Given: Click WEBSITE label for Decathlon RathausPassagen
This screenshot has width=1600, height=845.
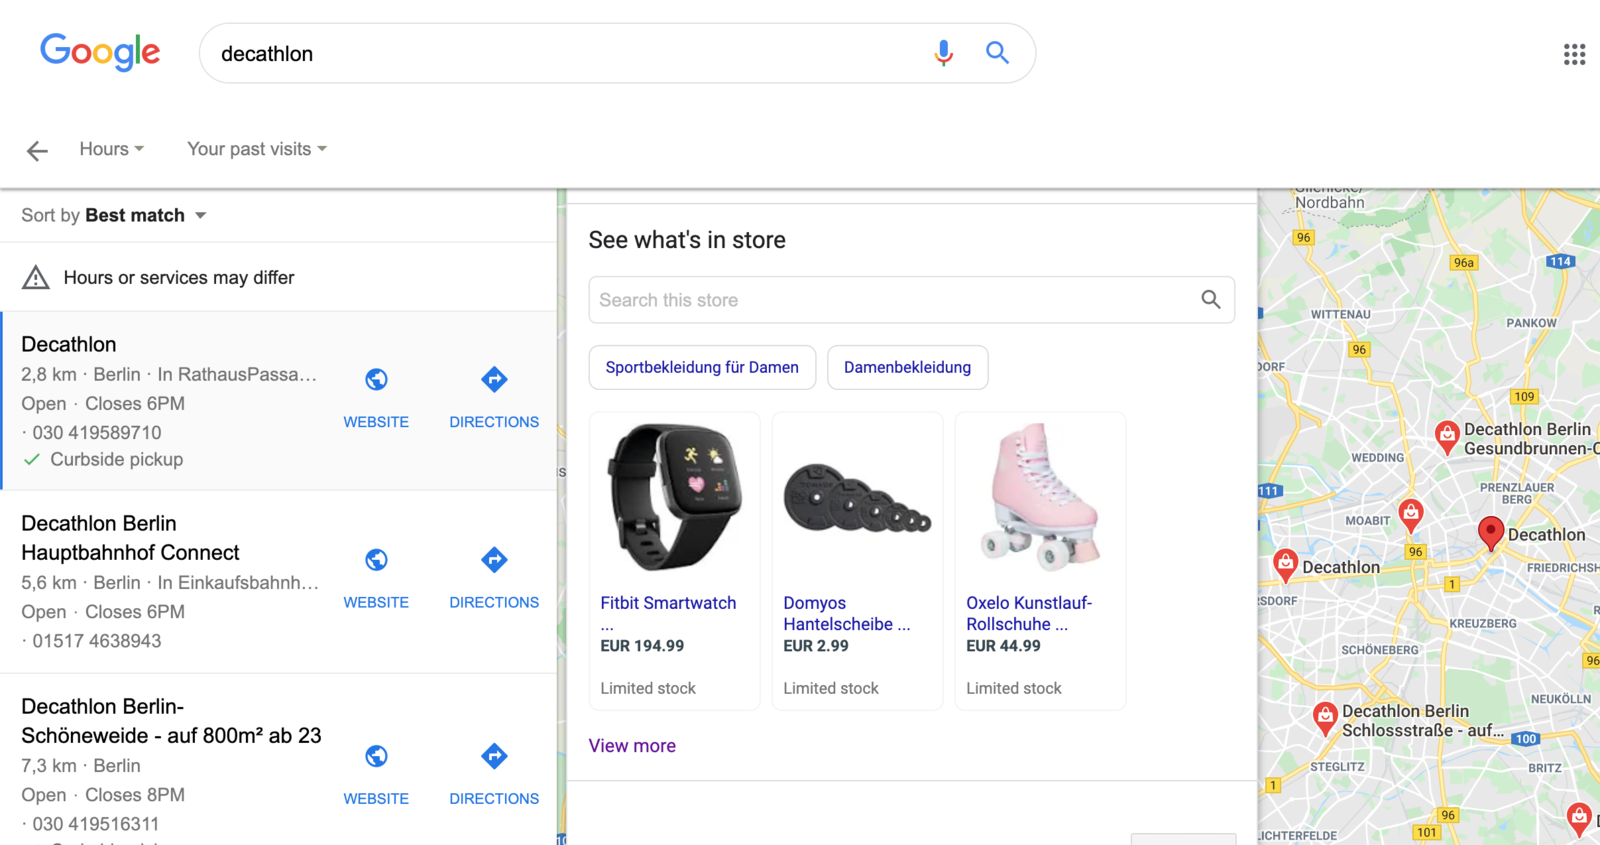Looking at the screenshot, I should click(376, 422).
